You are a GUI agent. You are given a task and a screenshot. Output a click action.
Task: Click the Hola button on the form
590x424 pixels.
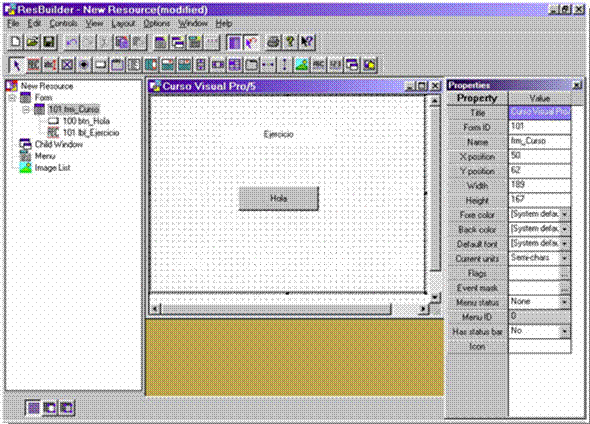(279, 198)
